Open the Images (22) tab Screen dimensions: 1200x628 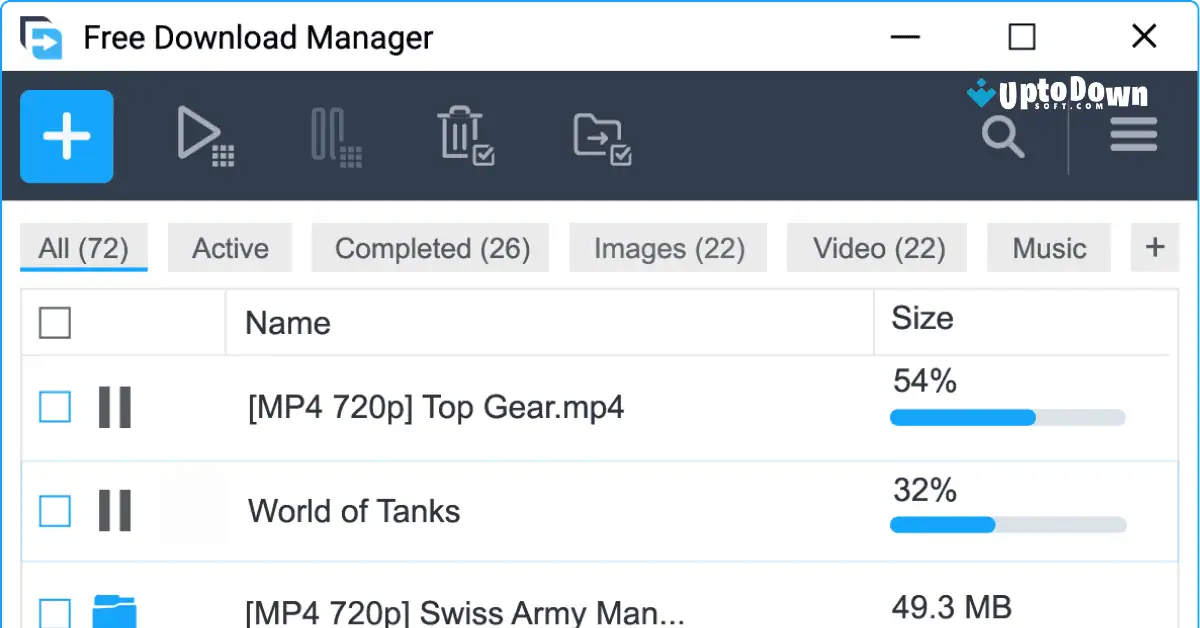667,247
